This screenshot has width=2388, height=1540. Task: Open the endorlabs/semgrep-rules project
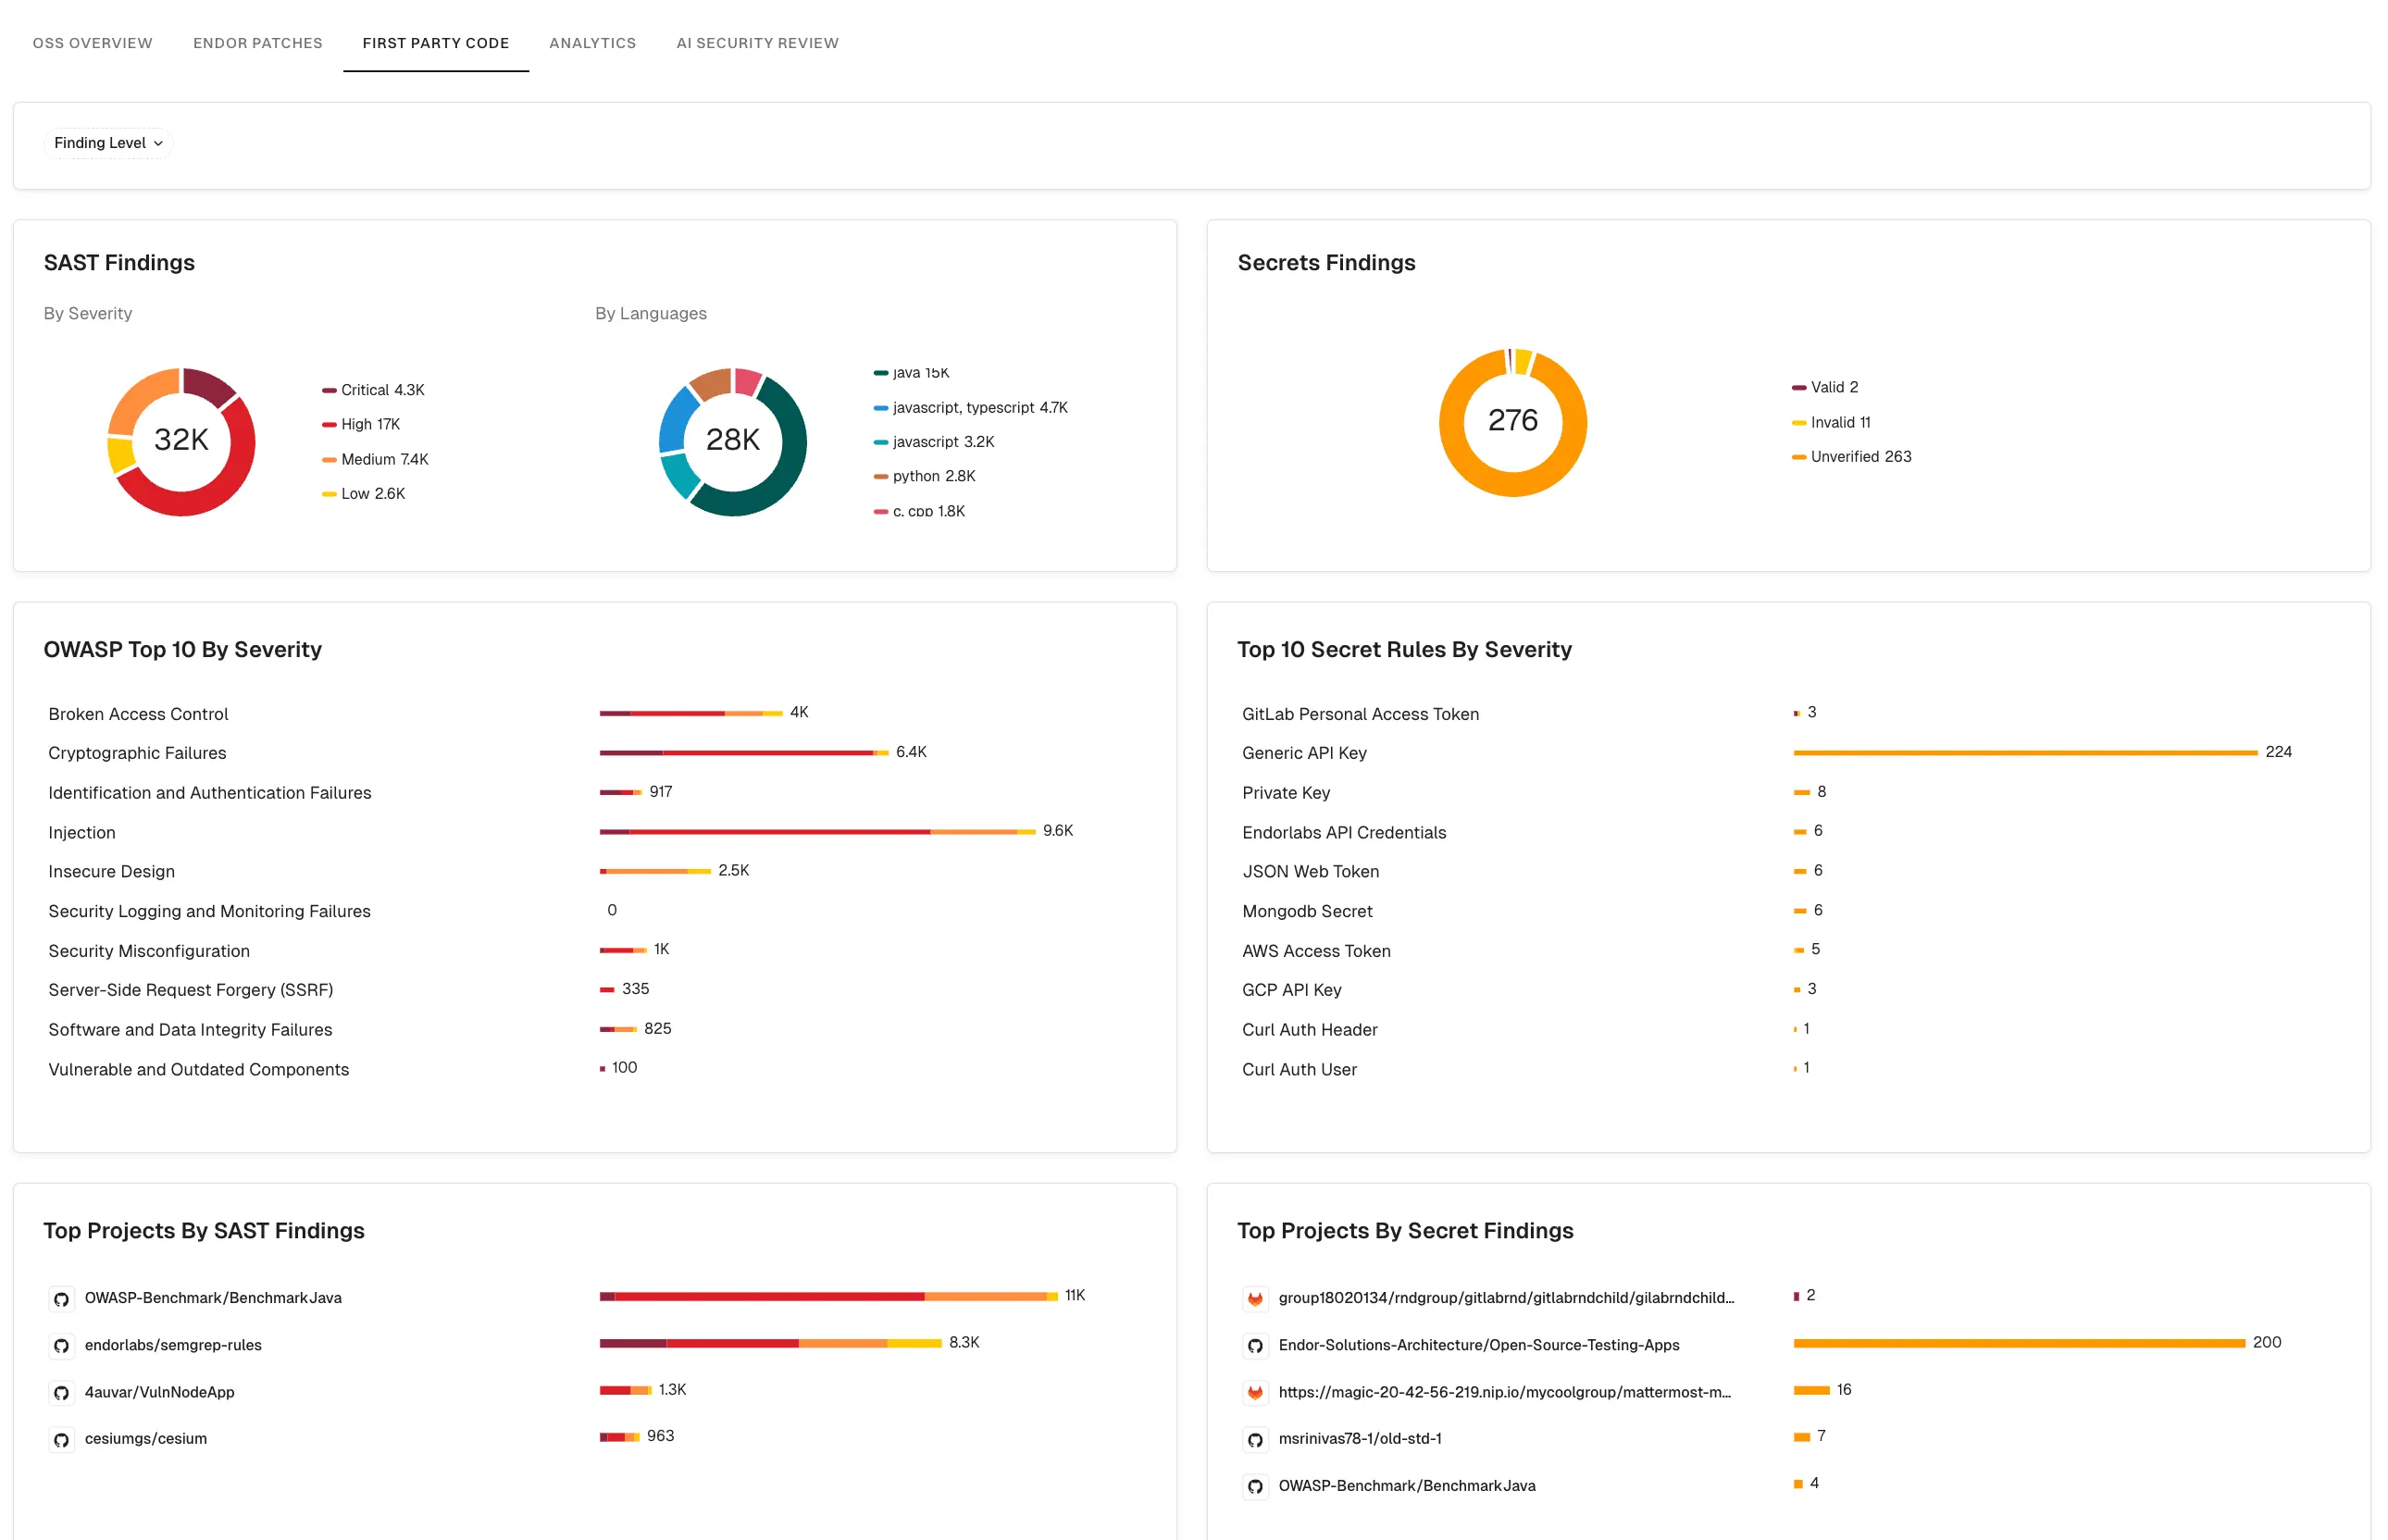[x=173, y=1345]
